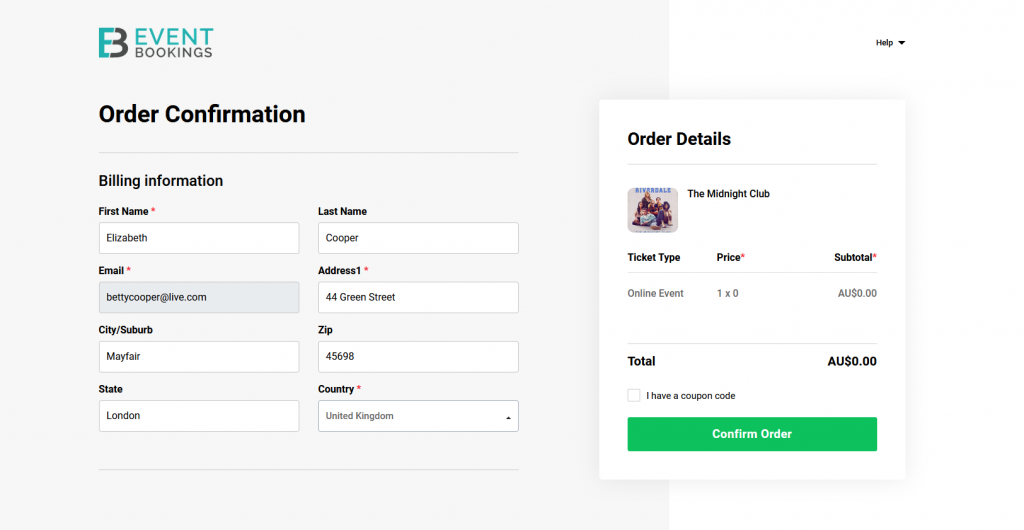Open the Help dropdown menu

pos(890,42)
